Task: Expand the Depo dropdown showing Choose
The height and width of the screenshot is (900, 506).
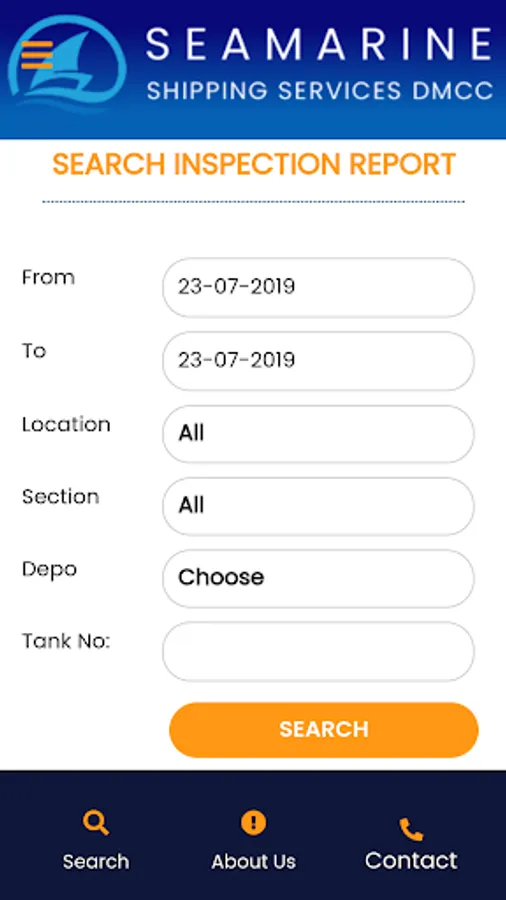Action: click(x=318, y=579)
